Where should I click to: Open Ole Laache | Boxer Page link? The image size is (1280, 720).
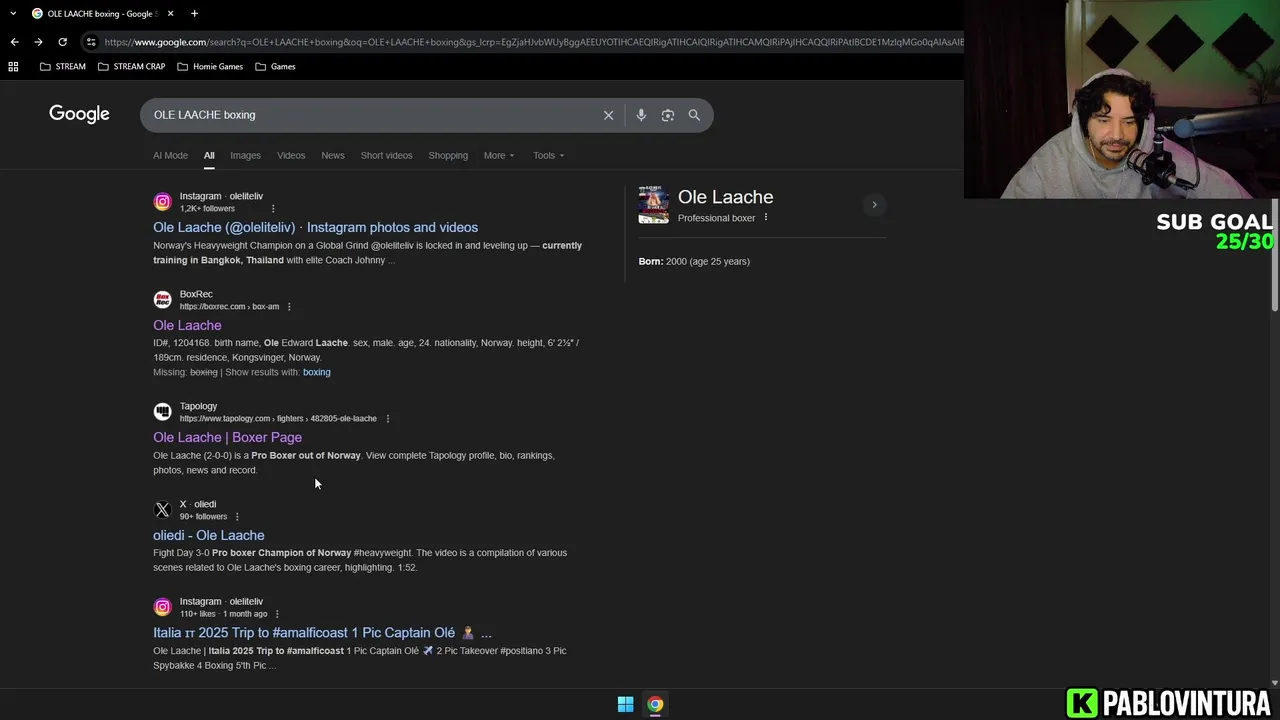[x=227, y=437]
